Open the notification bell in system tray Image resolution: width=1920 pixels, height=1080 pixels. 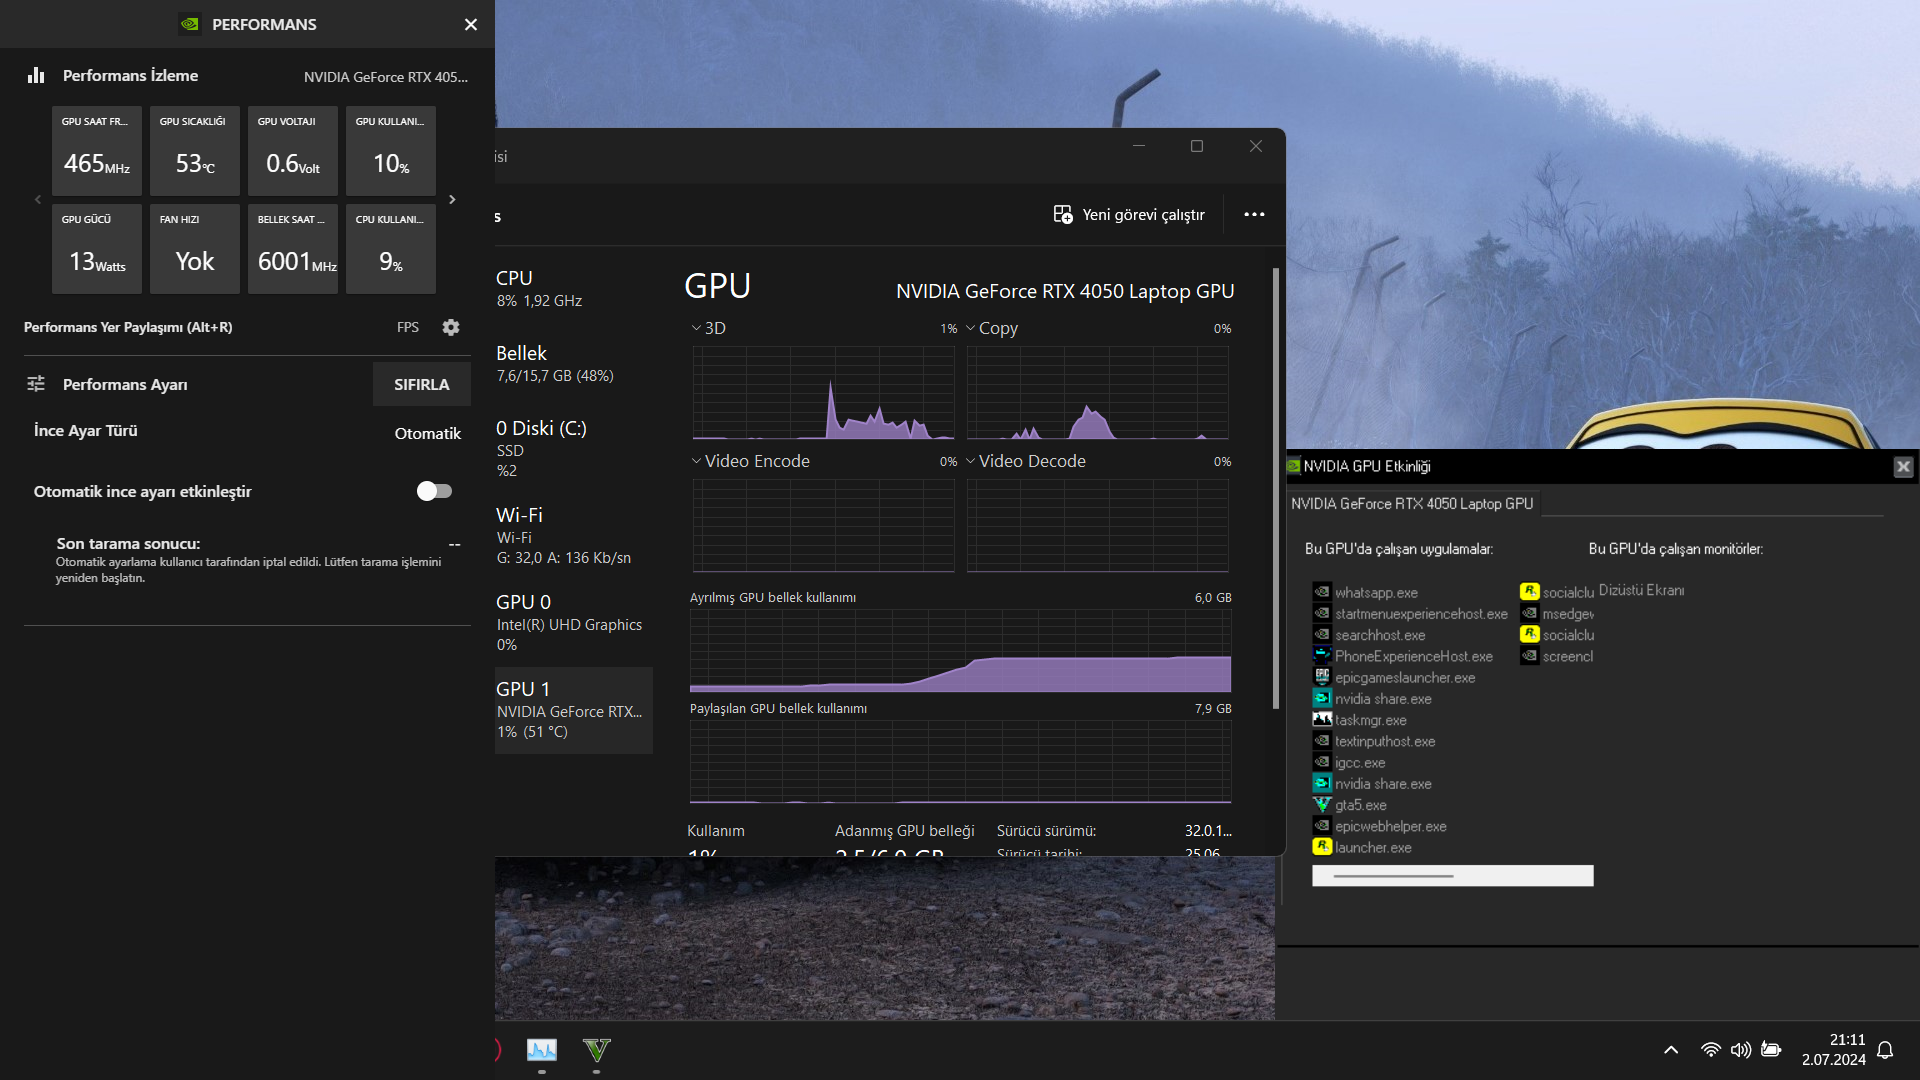[x=1885, y=1050]
